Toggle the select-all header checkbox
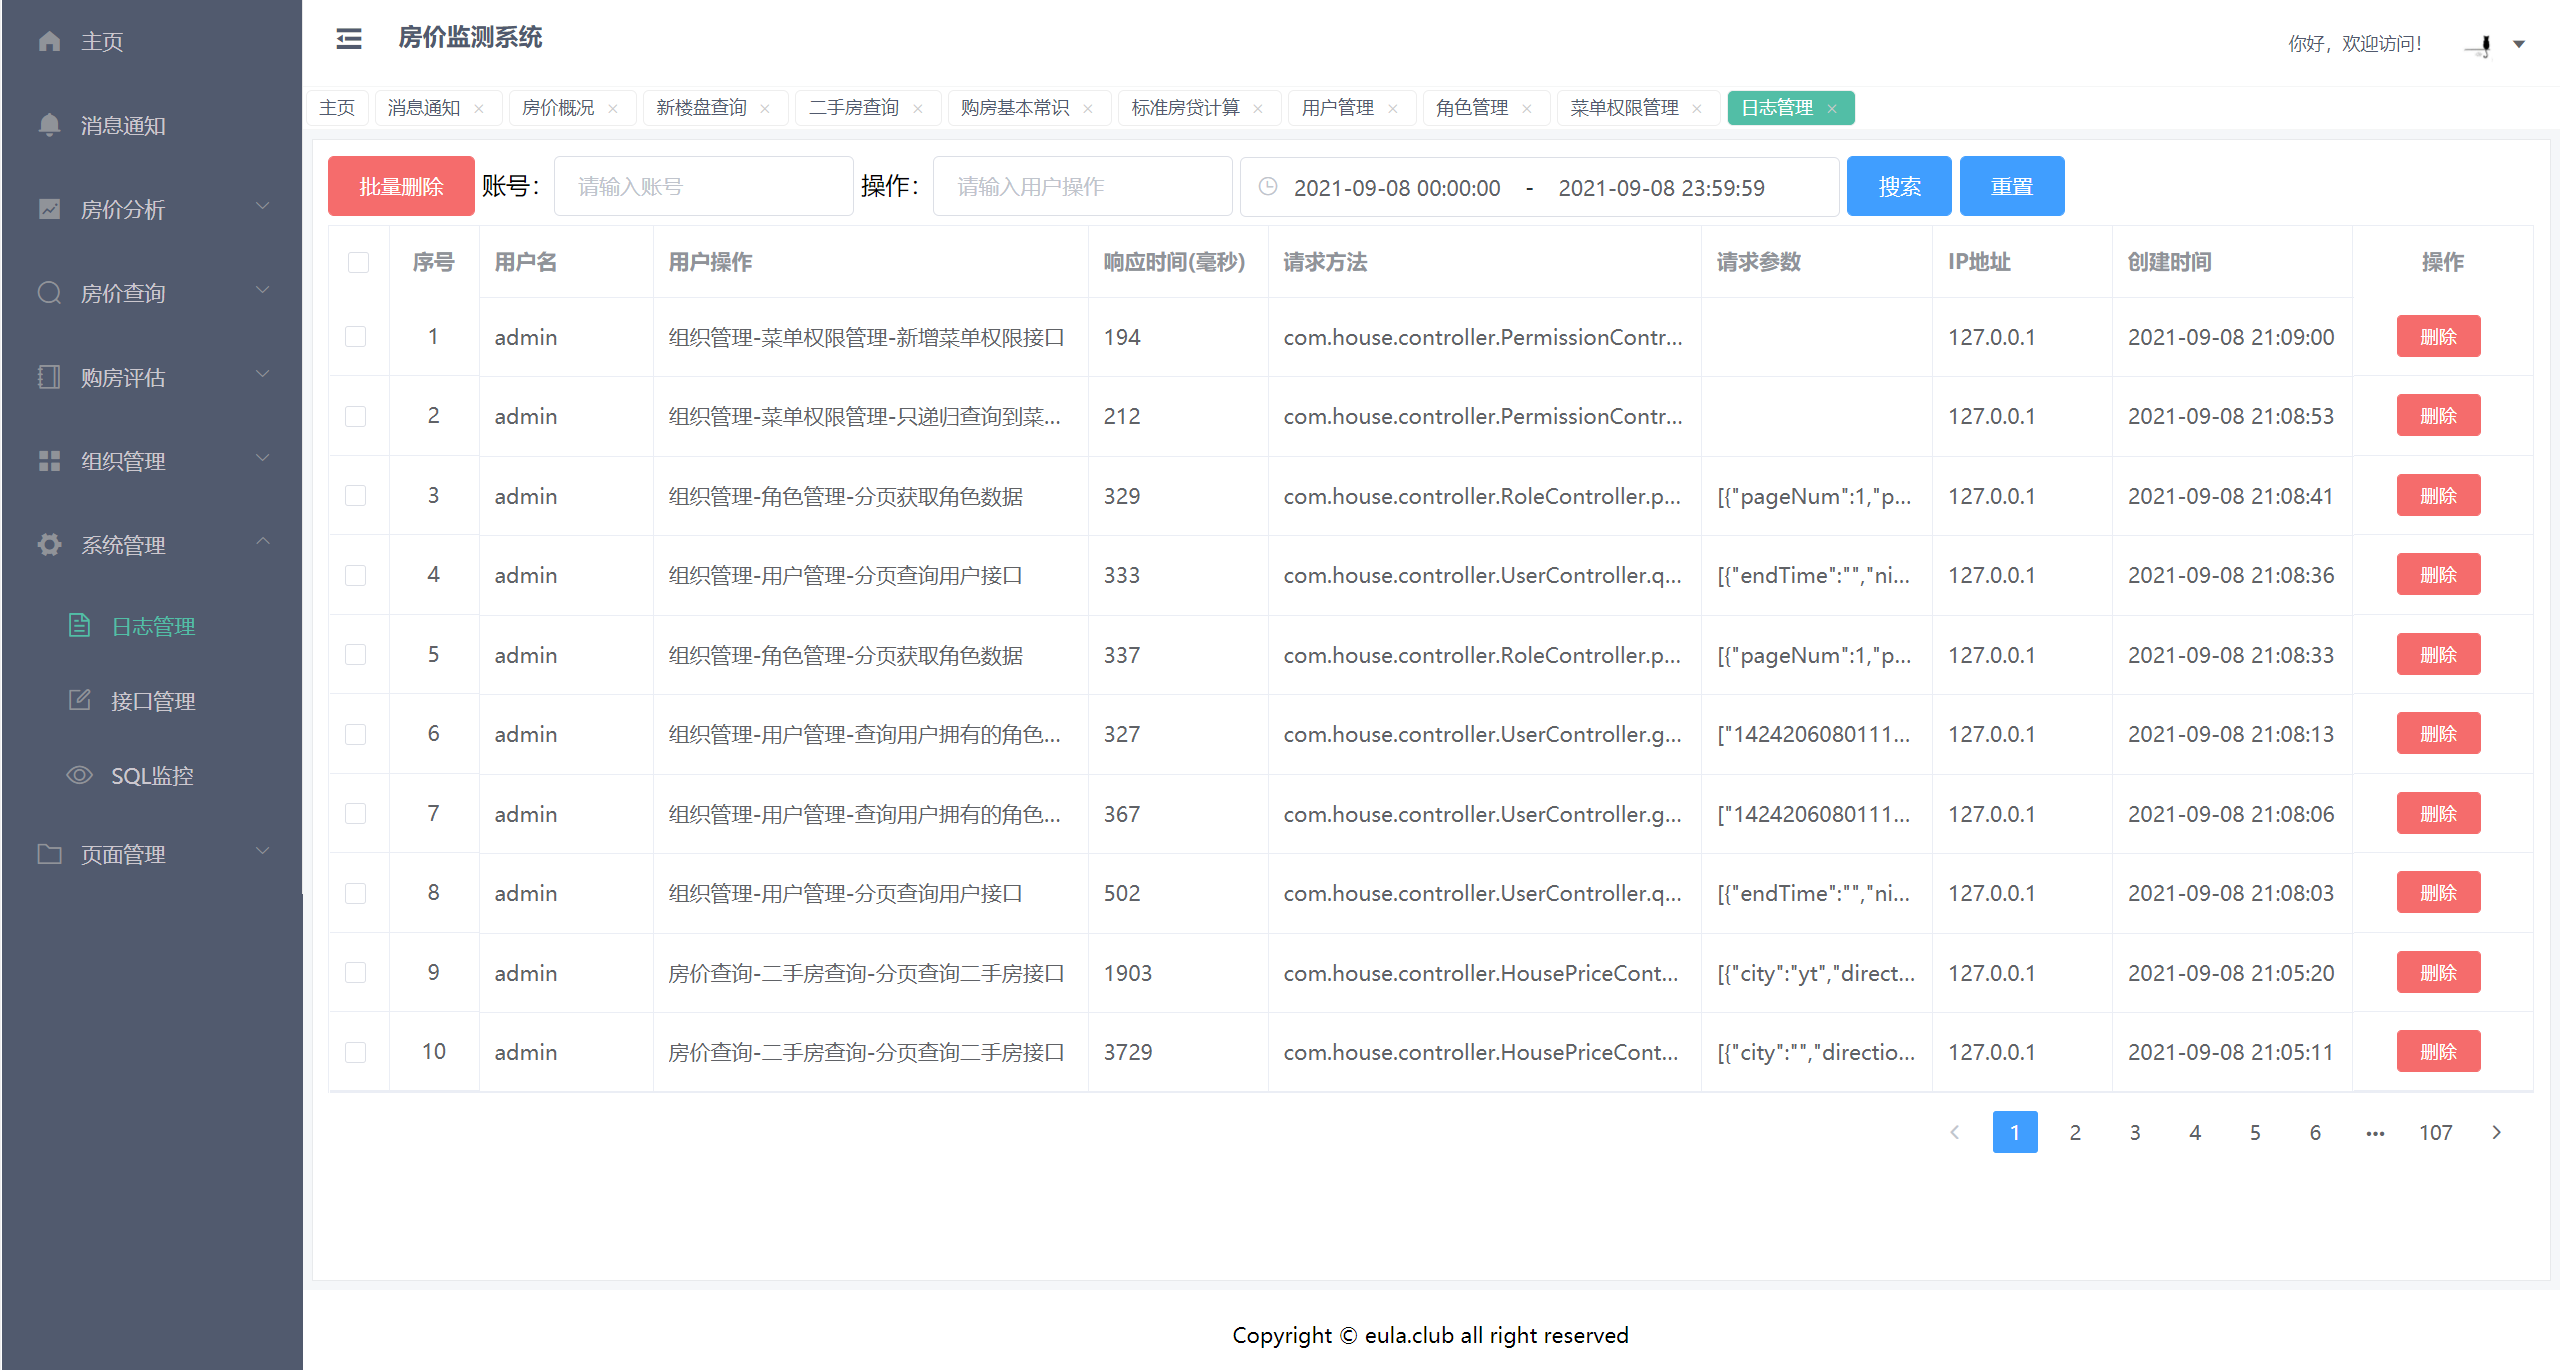Viewport: 2560px width, 1370px height. [x=358, y=262]
